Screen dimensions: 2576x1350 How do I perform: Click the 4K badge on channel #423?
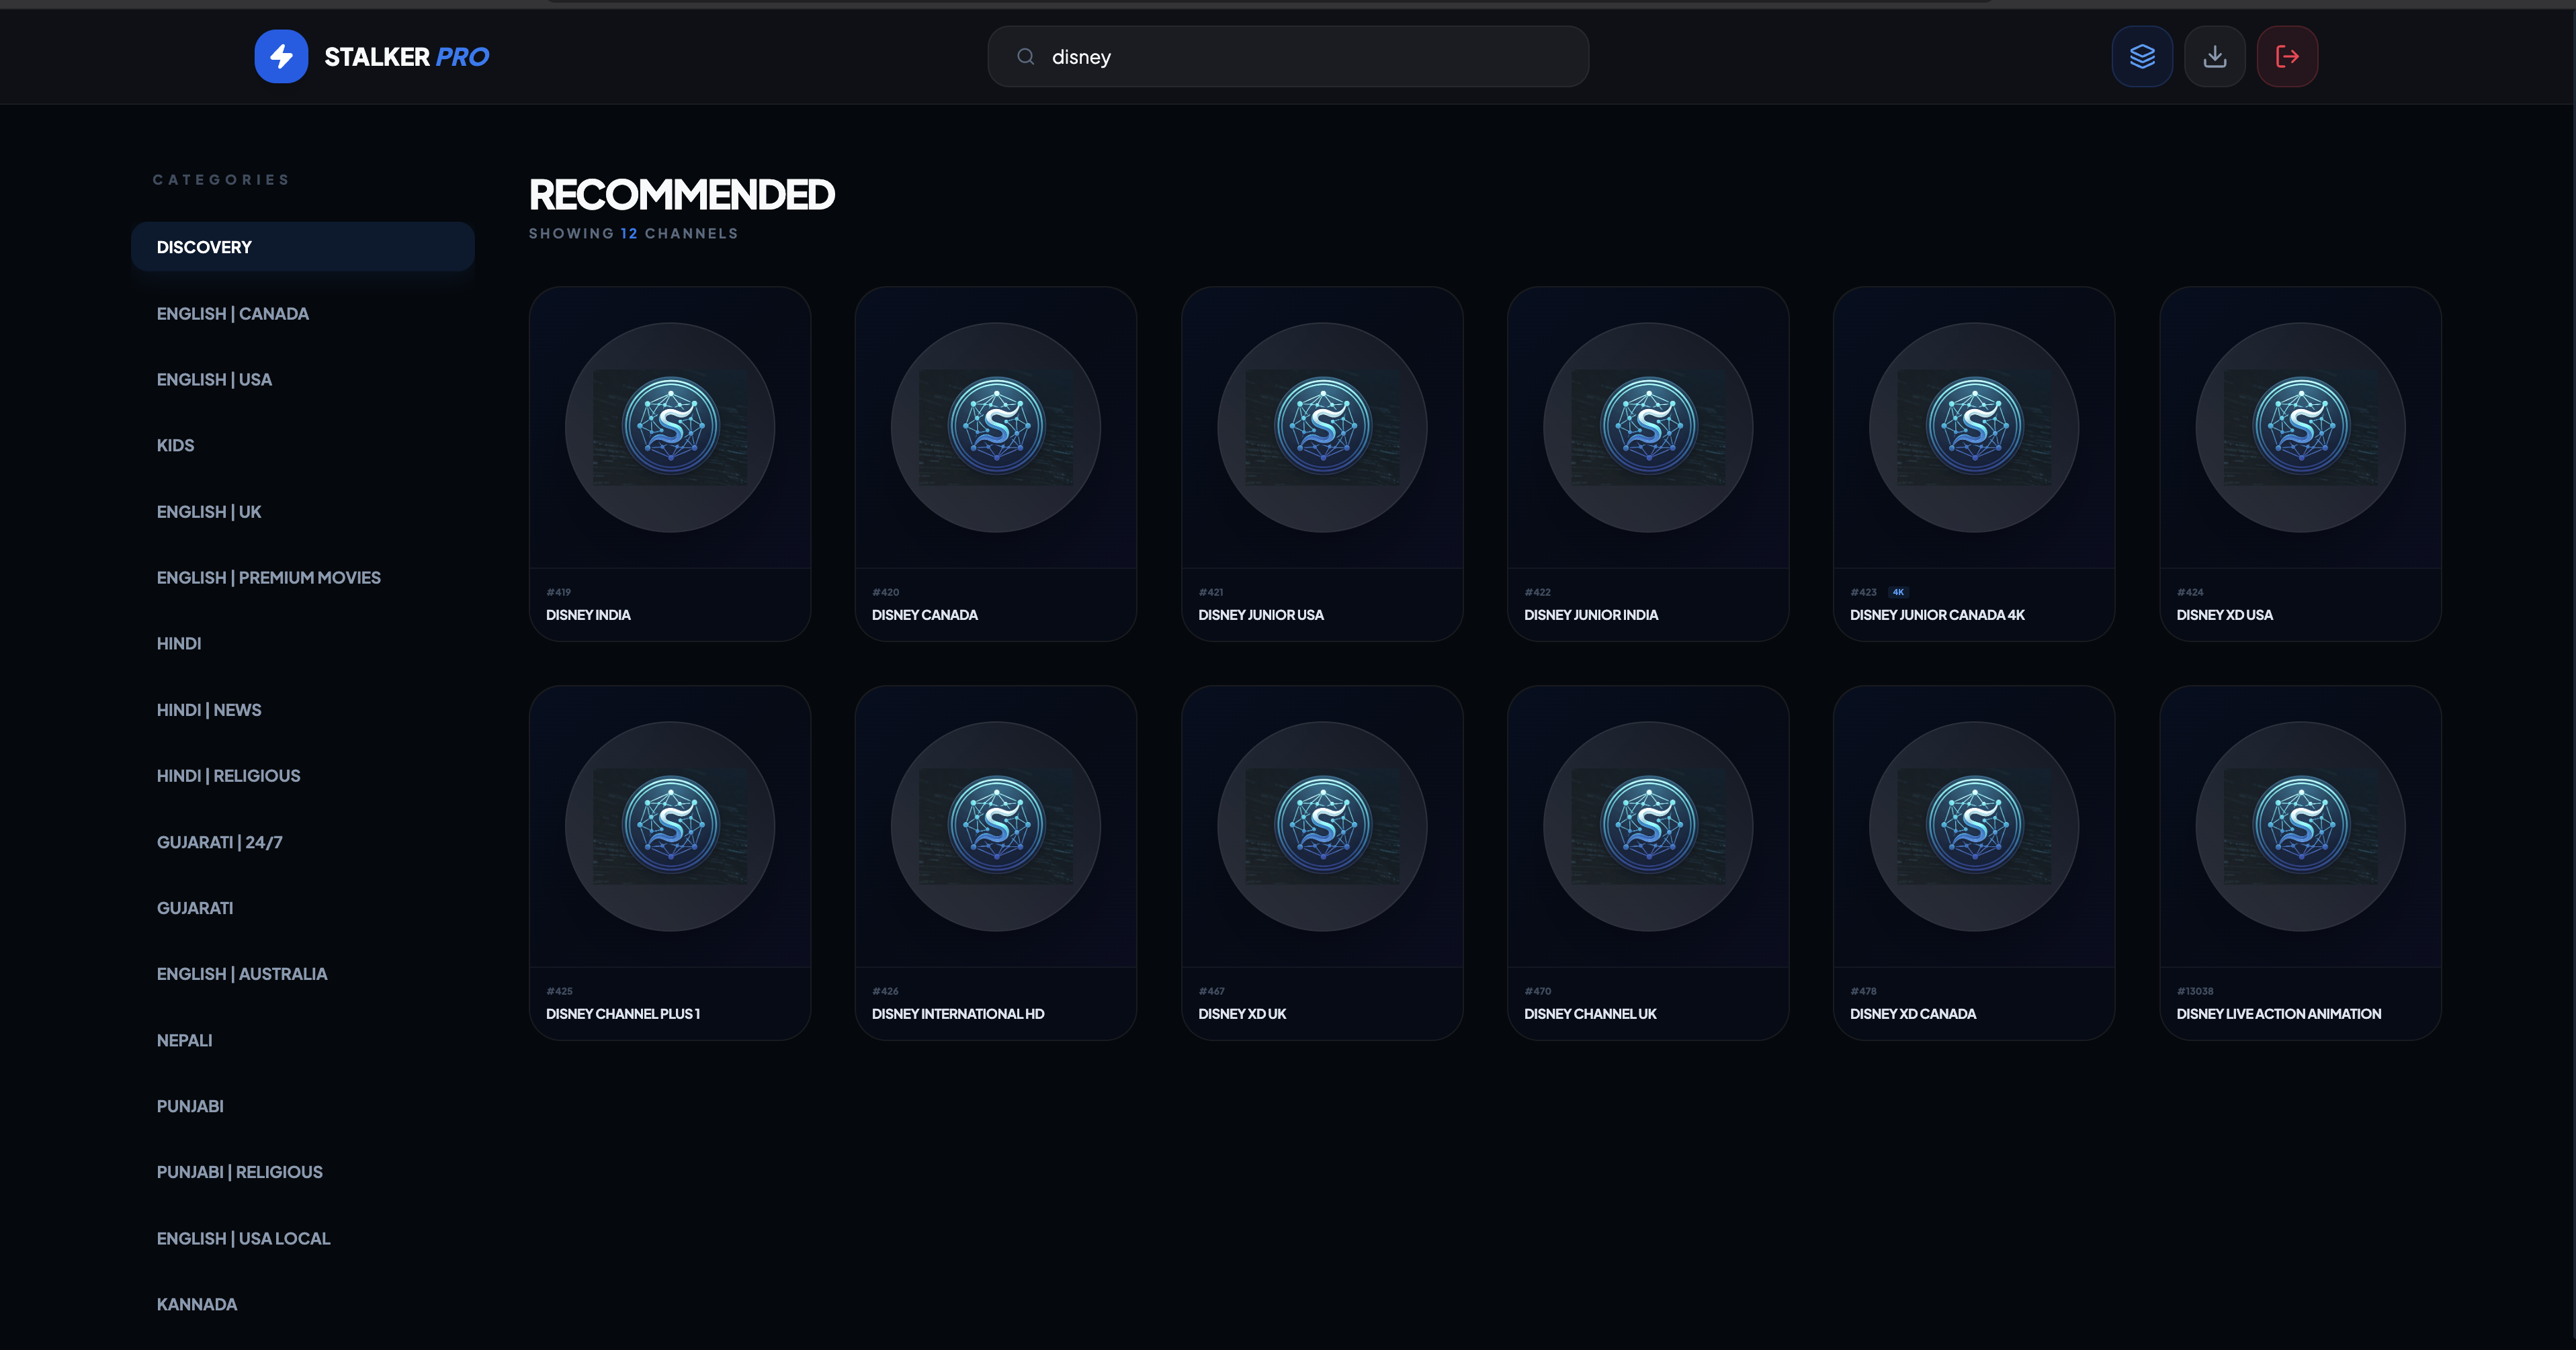coord(1898,592)
